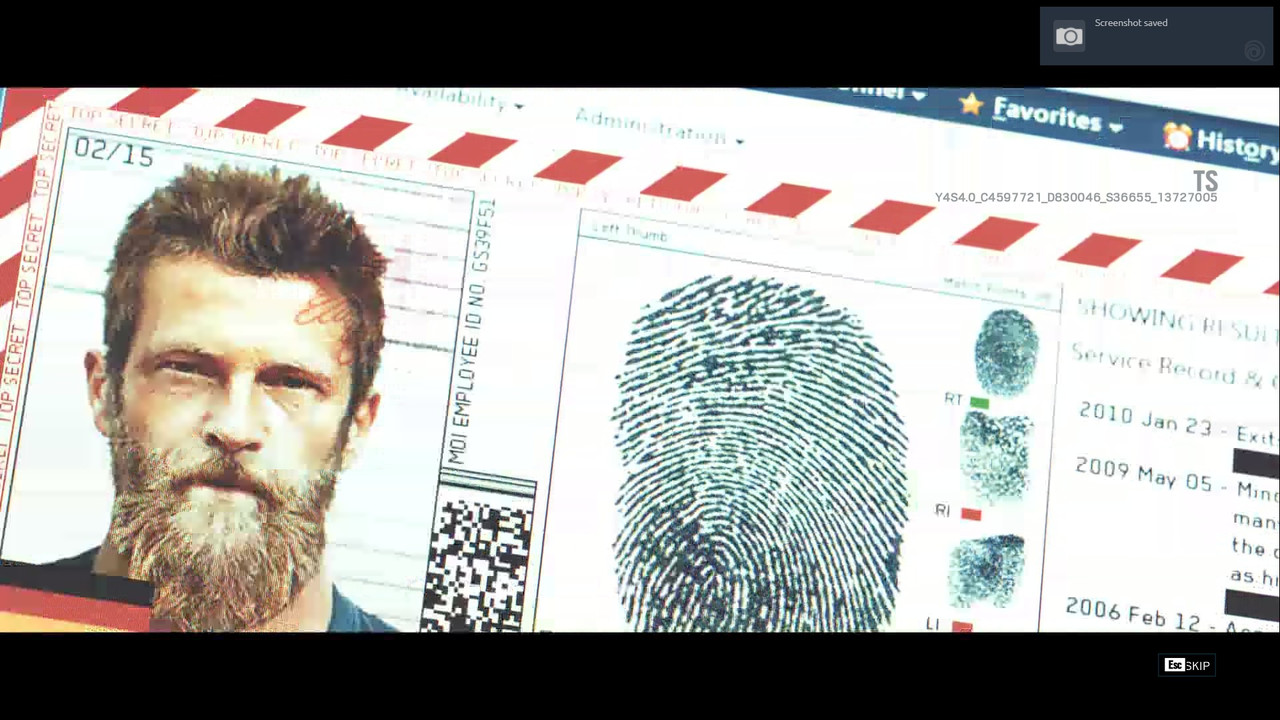Click the Esc key icon beside SKIP

1174,665
